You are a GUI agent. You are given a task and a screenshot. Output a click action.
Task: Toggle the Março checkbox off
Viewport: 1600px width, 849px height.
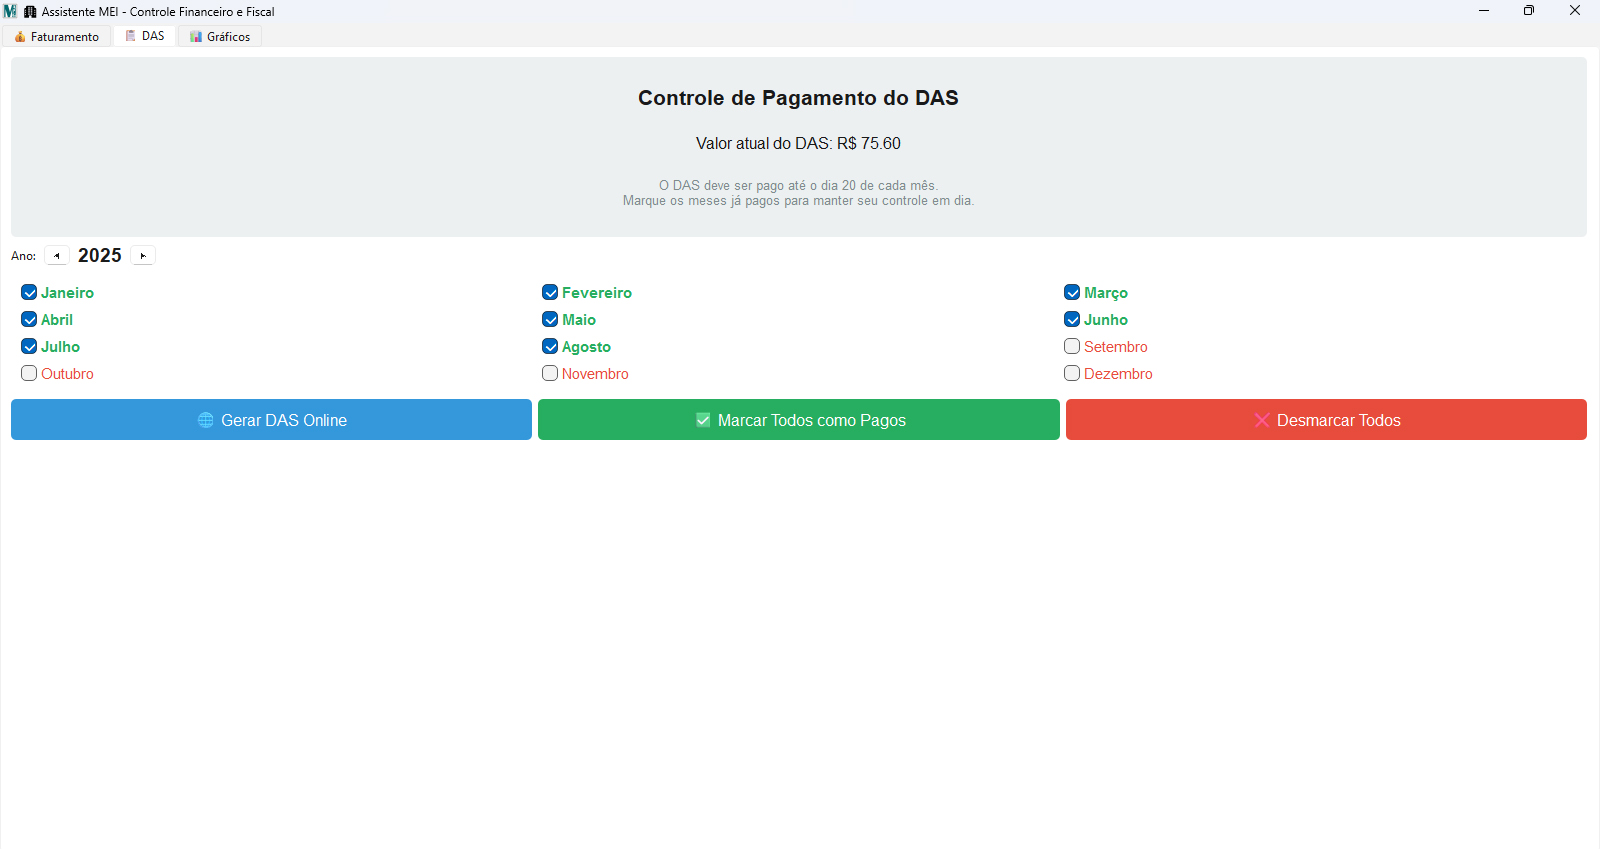(x=1072, y=293)
